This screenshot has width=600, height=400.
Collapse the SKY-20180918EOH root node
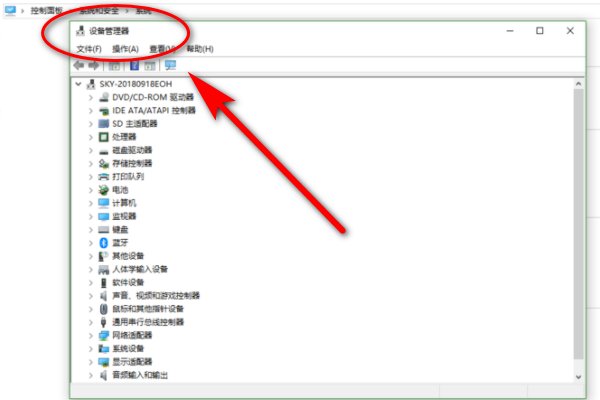click(x=78, y=84)
